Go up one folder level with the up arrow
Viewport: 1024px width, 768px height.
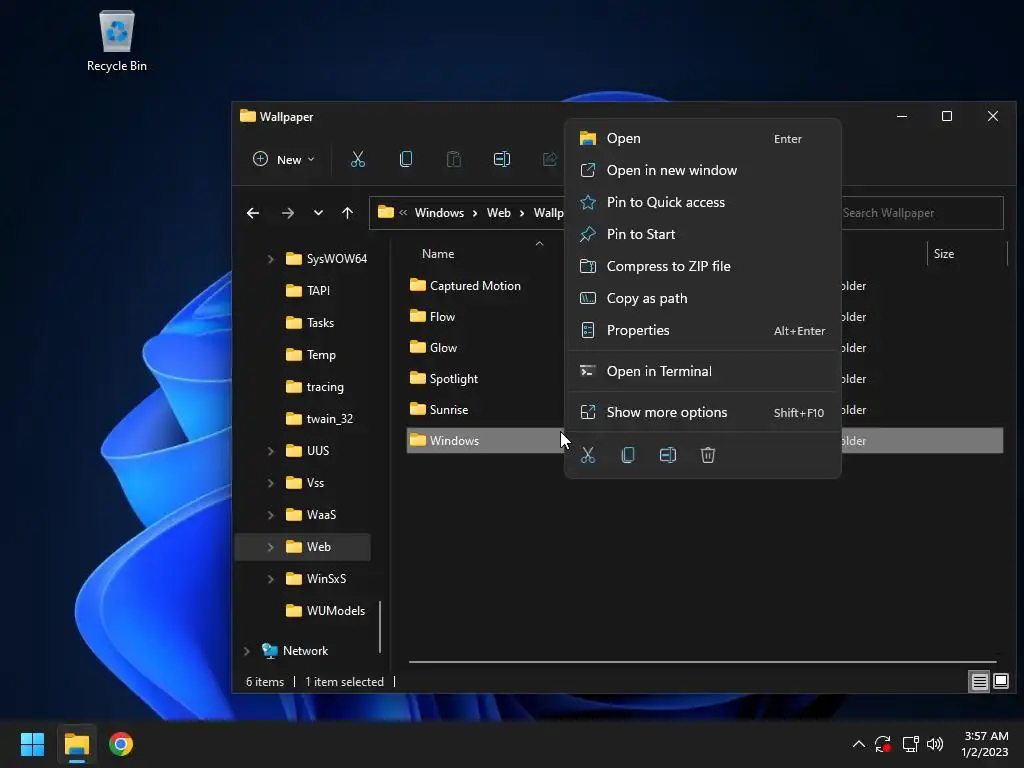tap(347, 213)
